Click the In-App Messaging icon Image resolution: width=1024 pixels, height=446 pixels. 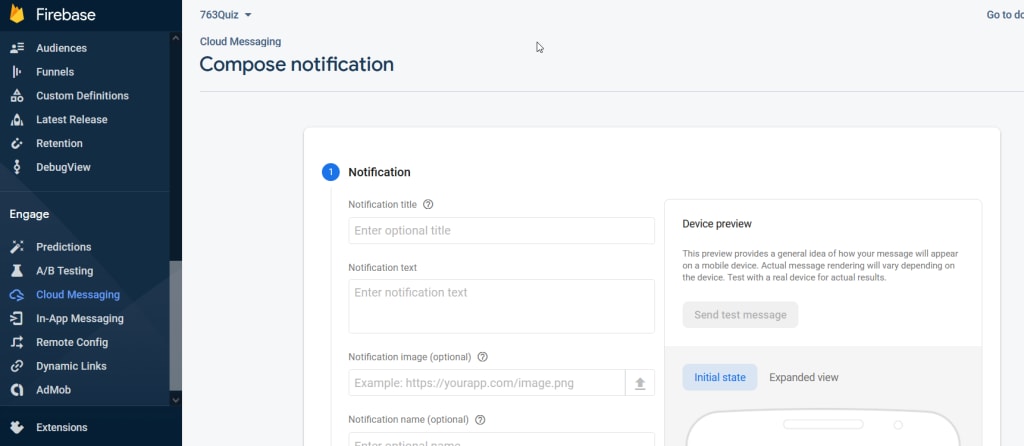(x=17, y=318)
